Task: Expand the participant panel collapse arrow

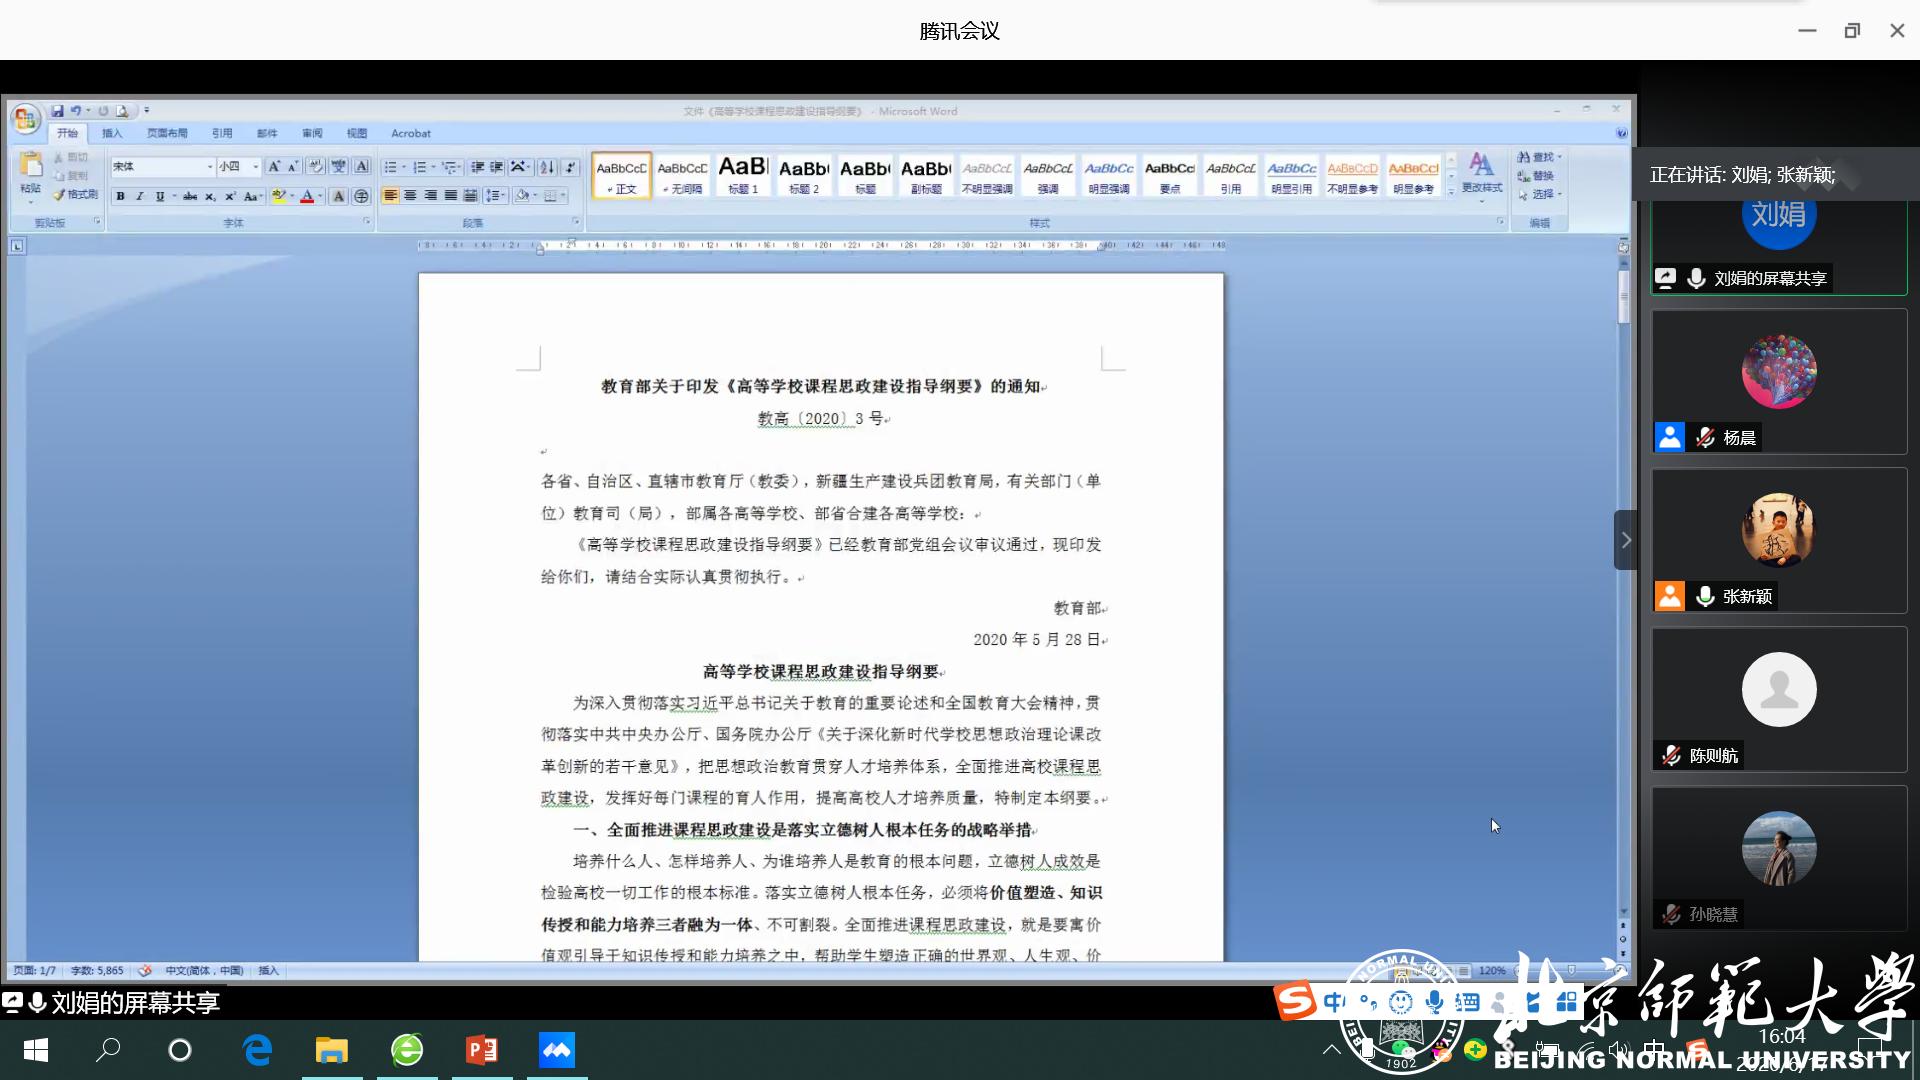Action: point(1625,540)
